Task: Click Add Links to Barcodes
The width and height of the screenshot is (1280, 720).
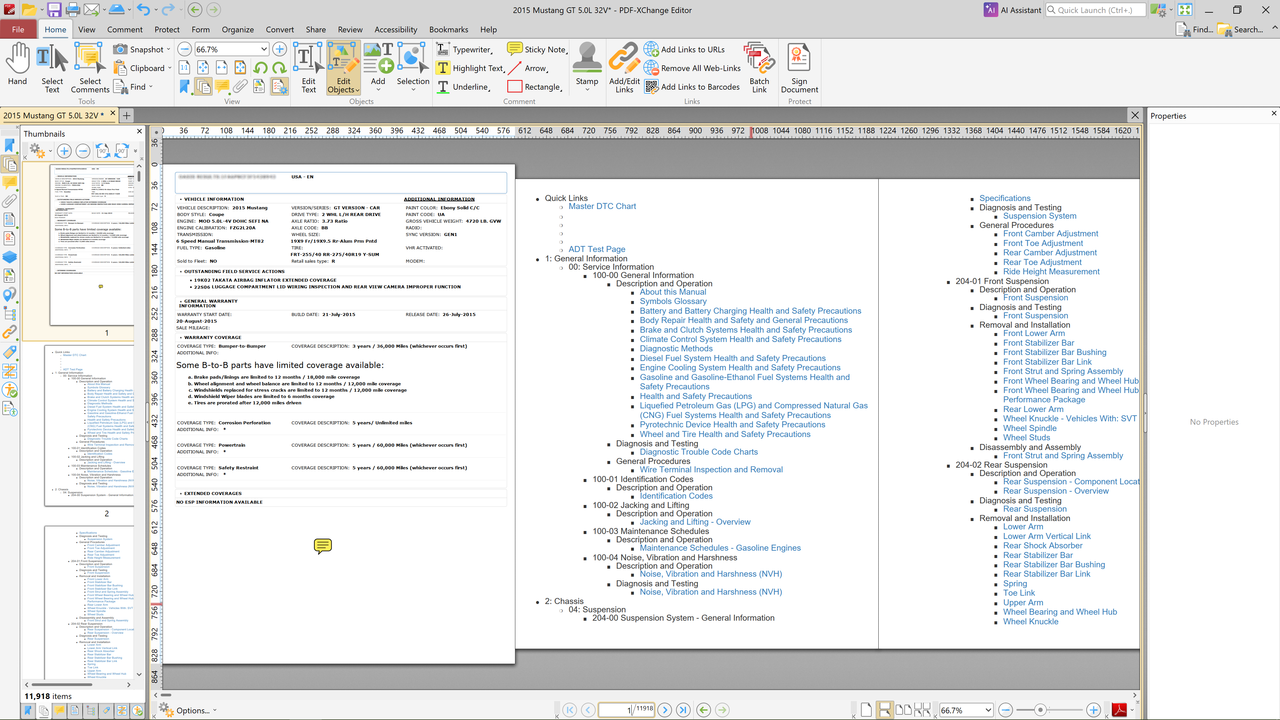Action: [692, 87]
